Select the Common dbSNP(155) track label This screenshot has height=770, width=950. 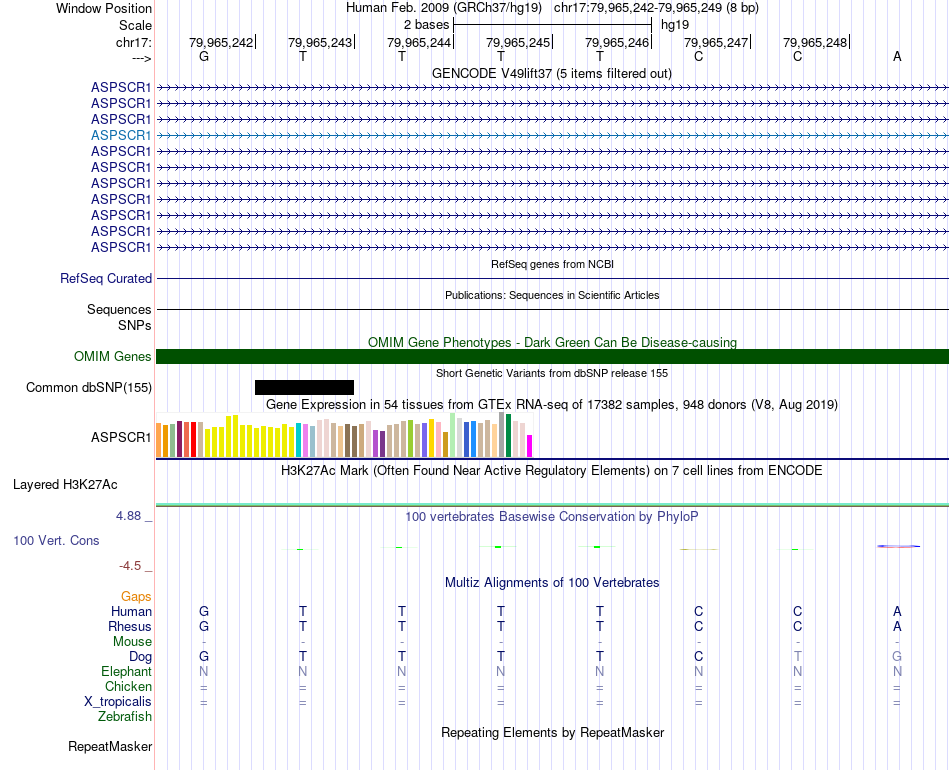tap(88, 387)
